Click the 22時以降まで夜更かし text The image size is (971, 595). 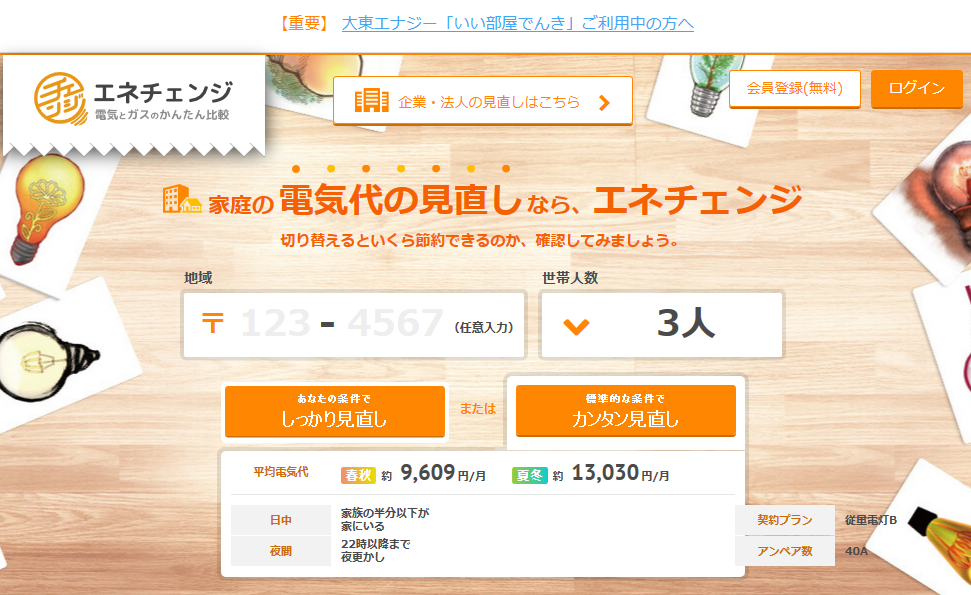[375, 550]
